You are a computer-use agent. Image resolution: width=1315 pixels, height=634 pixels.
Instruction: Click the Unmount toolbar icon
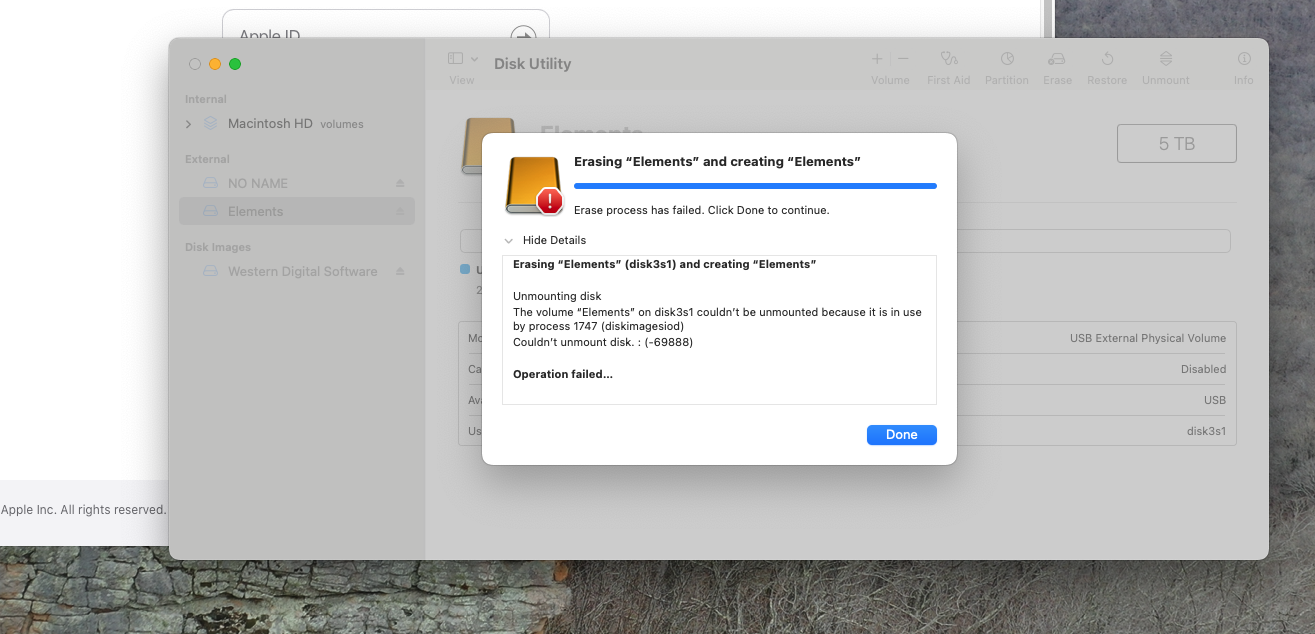pos(1166,59)
